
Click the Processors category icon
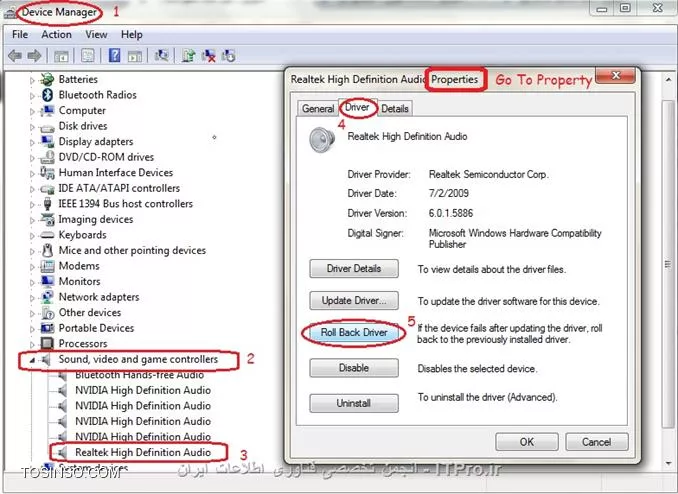click(47, 343)
